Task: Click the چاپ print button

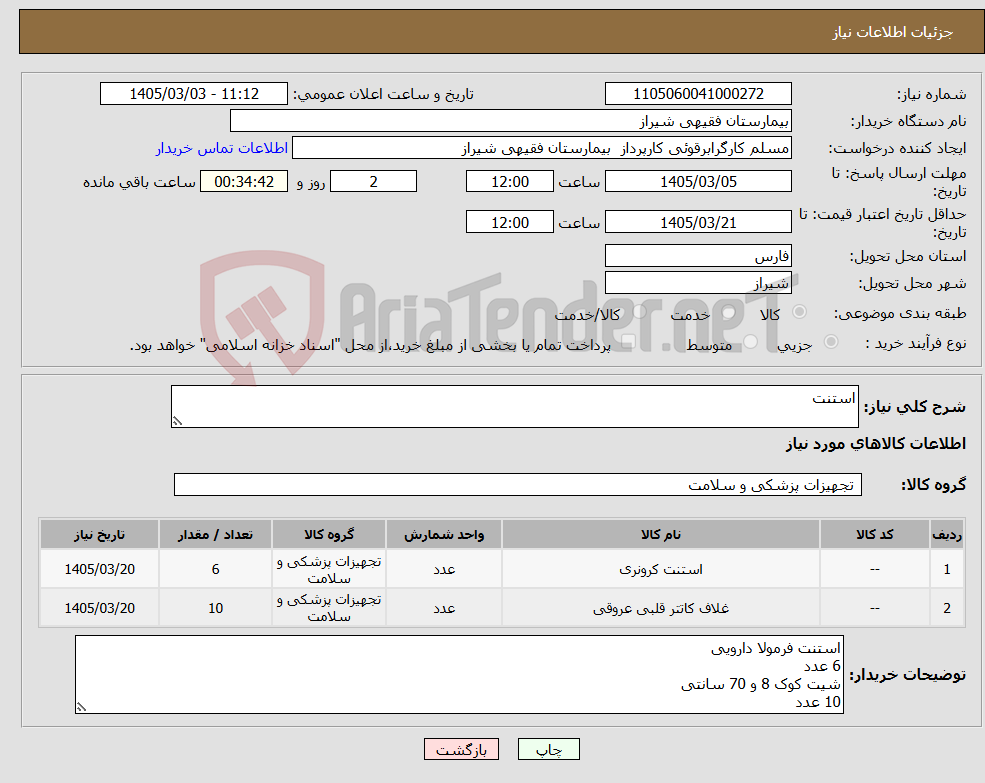Action: [548, 749]
